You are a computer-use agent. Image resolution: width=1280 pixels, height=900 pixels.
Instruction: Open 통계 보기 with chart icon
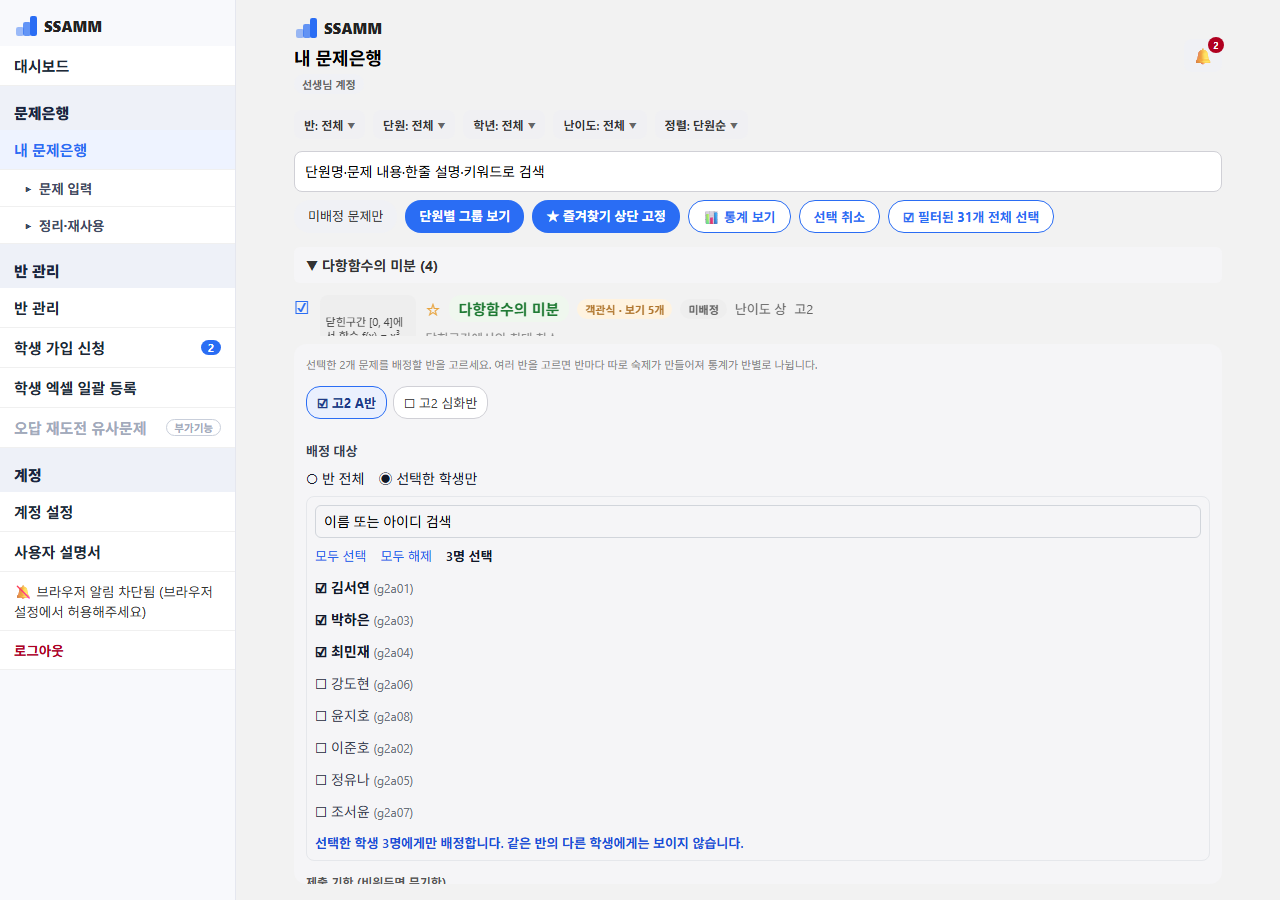pyautogui.click(x=739, y=217)
